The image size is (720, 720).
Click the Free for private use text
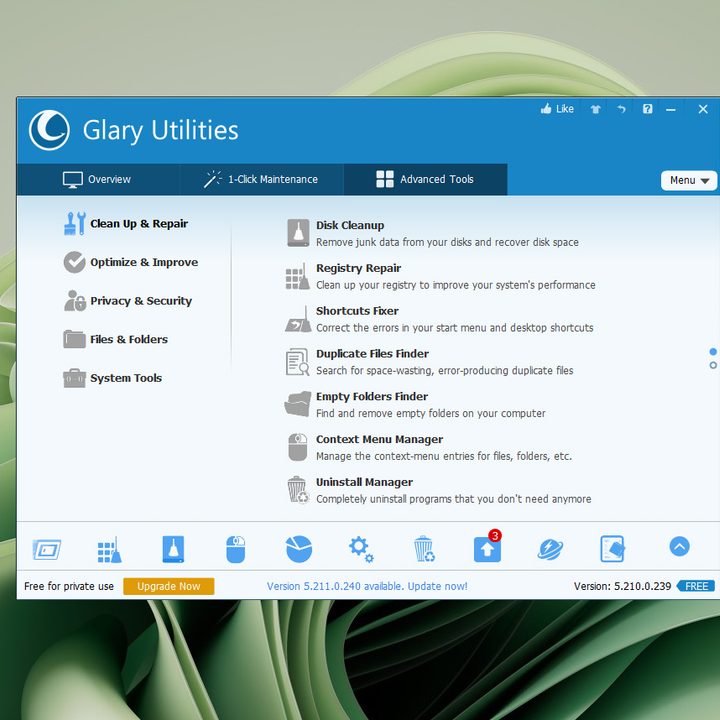point(69,586)
